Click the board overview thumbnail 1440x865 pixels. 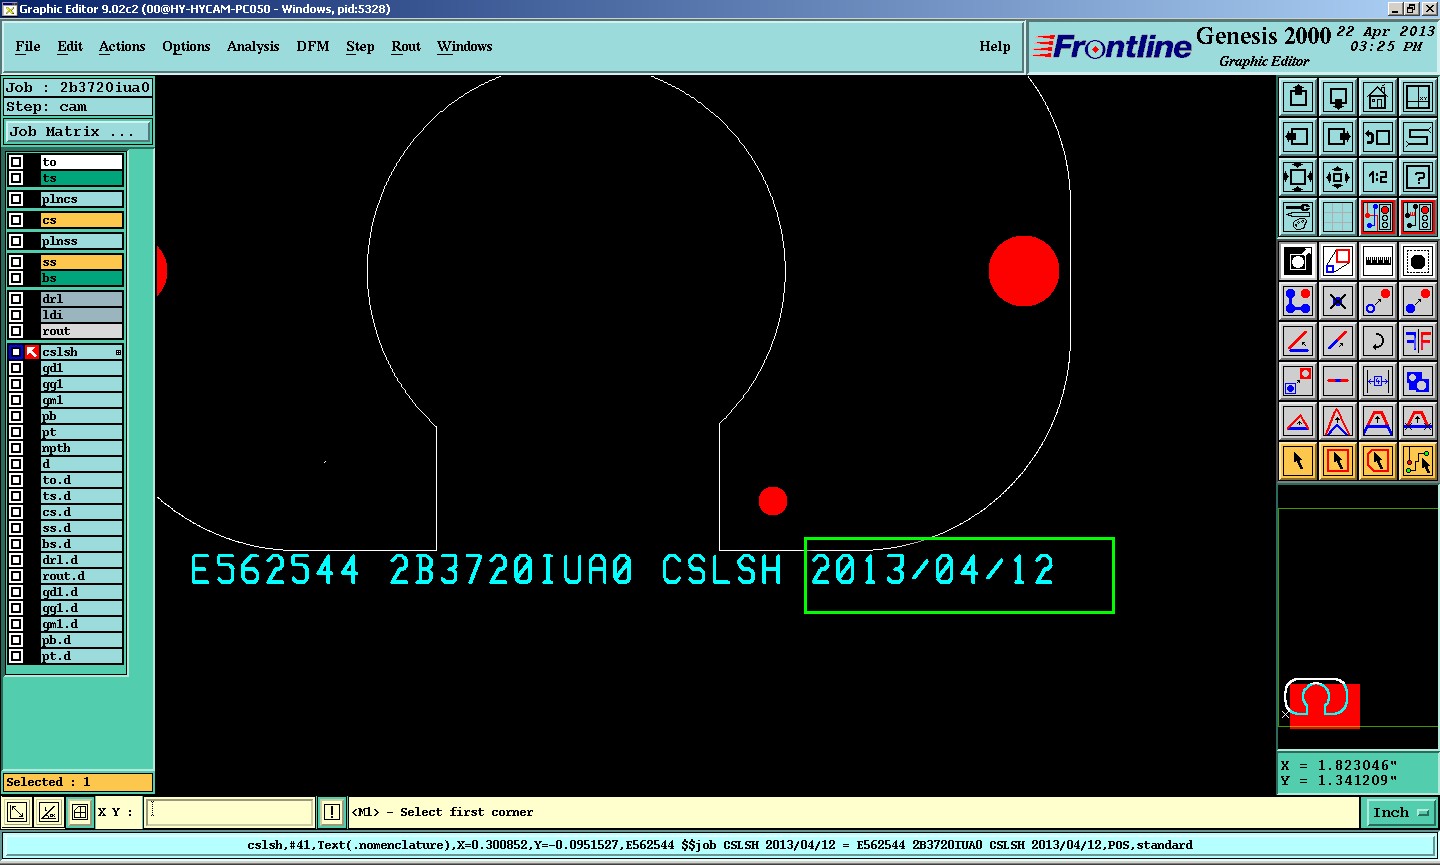pos(1357,617)
